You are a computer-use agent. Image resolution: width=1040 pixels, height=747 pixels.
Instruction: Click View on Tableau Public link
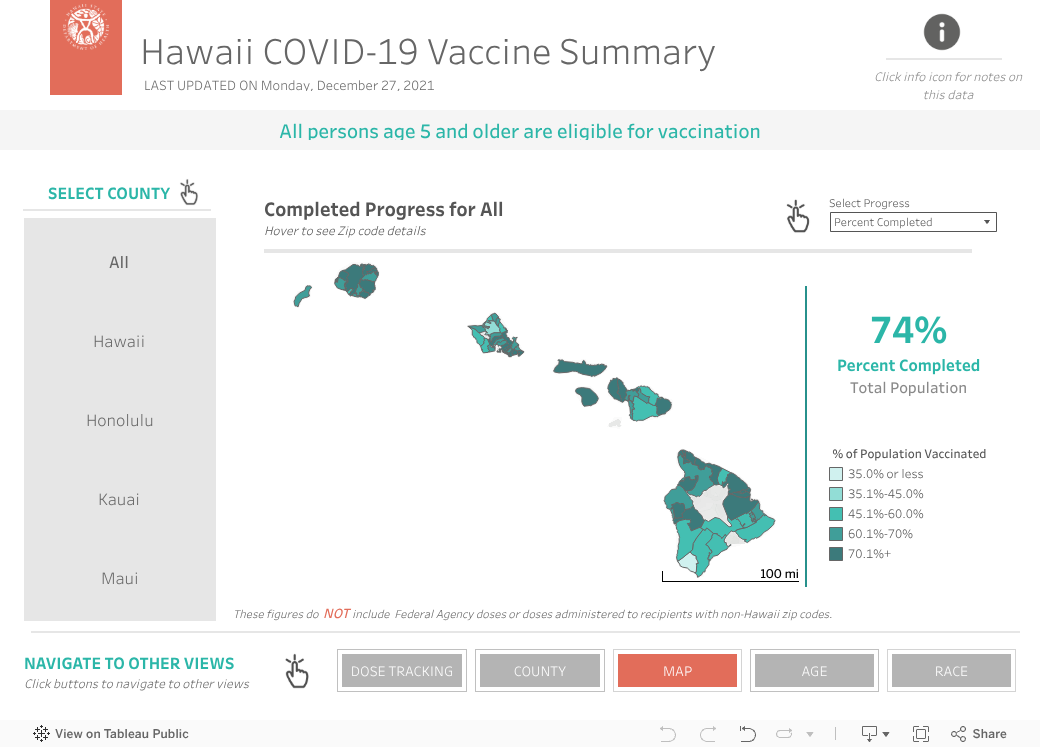coord(121,734)
